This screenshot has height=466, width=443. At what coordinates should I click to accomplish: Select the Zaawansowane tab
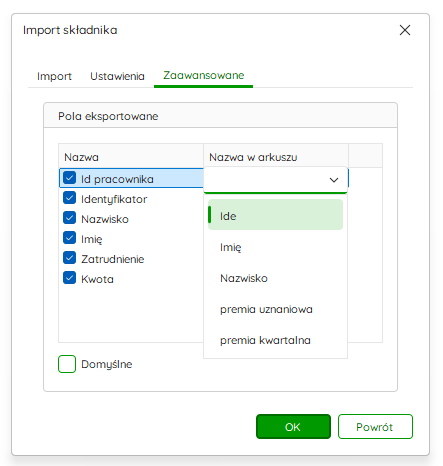(203, 76)
